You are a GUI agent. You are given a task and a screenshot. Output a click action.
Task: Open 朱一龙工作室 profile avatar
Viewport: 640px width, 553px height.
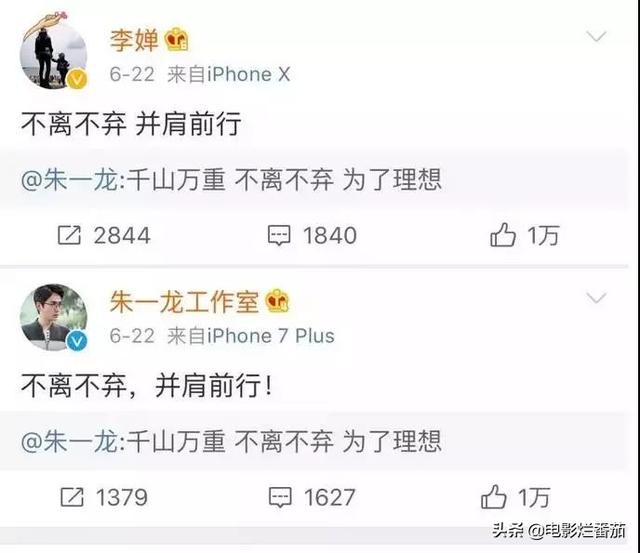tap(53, 318)
